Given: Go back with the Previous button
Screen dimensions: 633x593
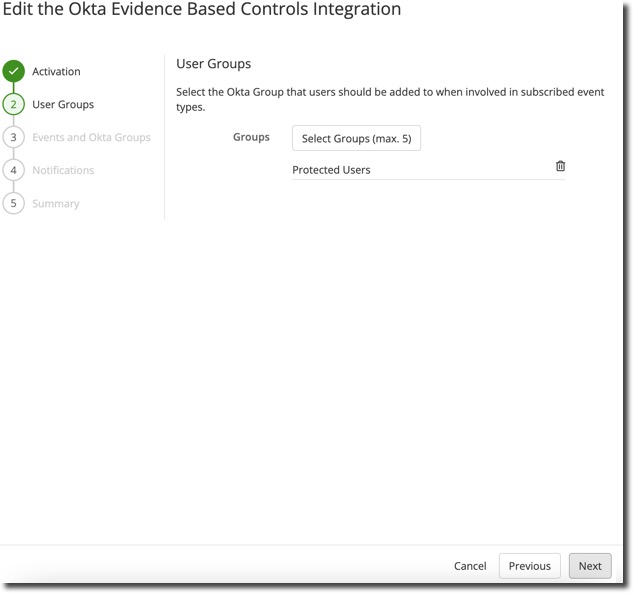Looking at the screenshot, I should click(530, 566).
